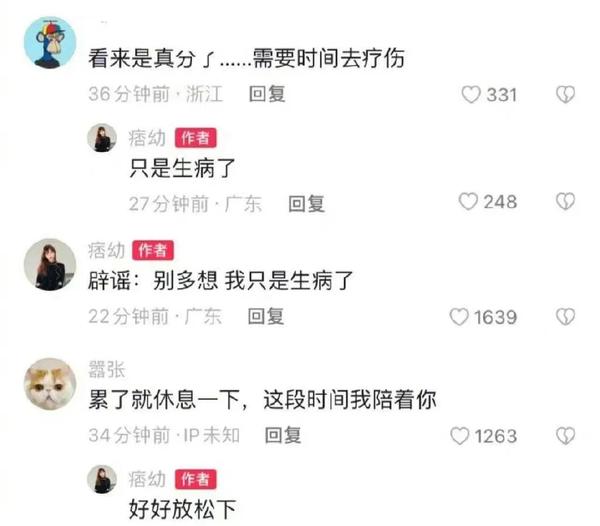Open 痞幼's small avatar above 只是生病了

102,138
